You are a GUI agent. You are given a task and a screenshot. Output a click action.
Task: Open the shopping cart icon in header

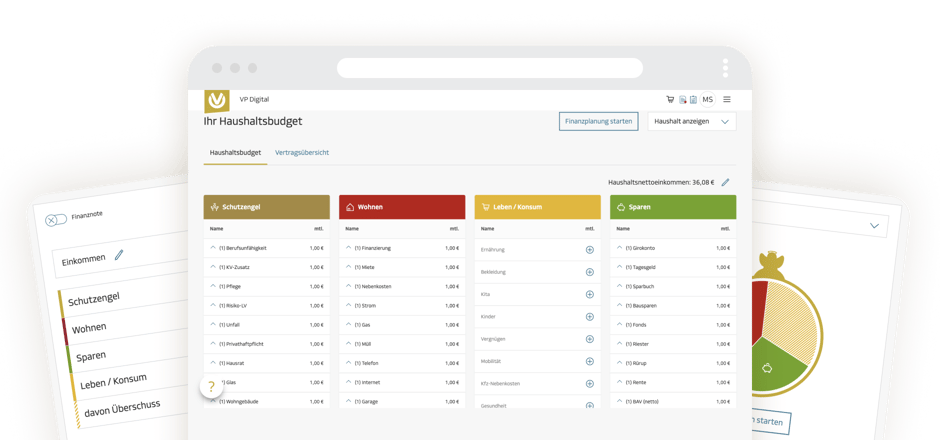670,100
